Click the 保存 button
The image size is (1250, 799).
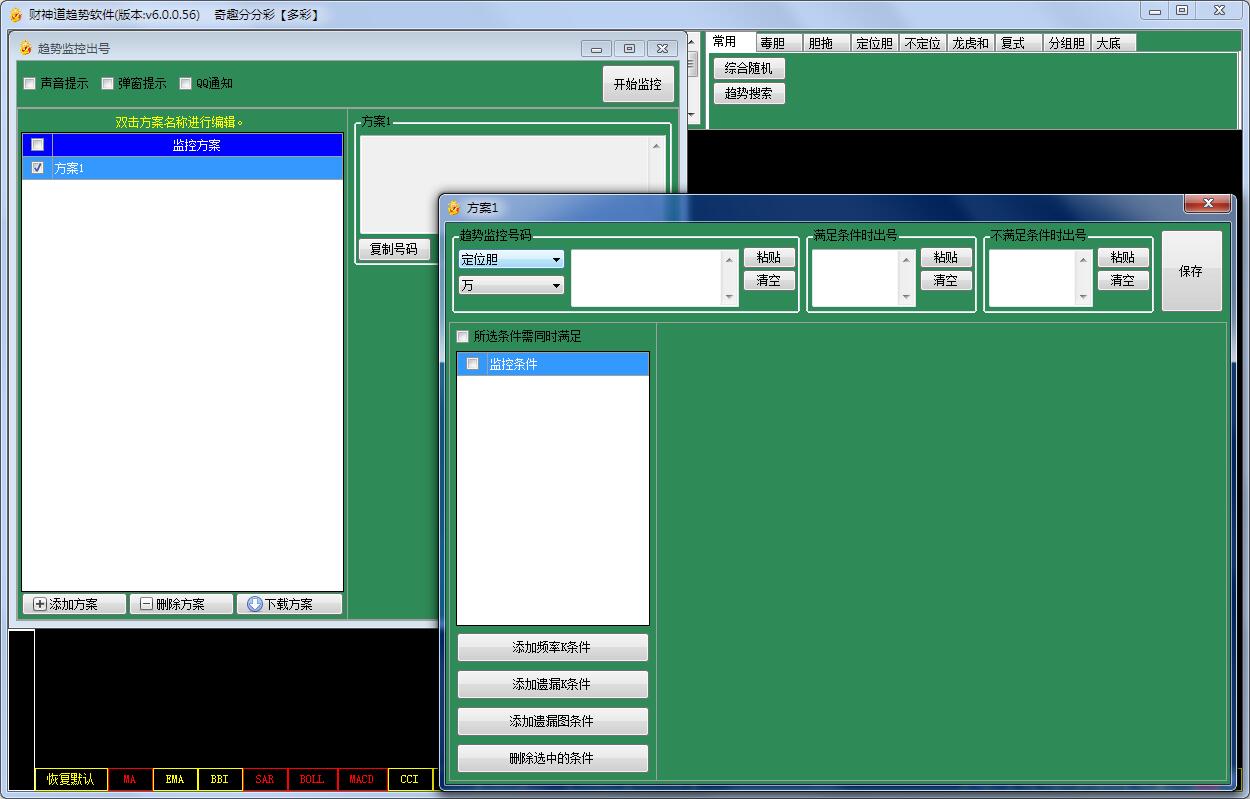[1191, 271]
